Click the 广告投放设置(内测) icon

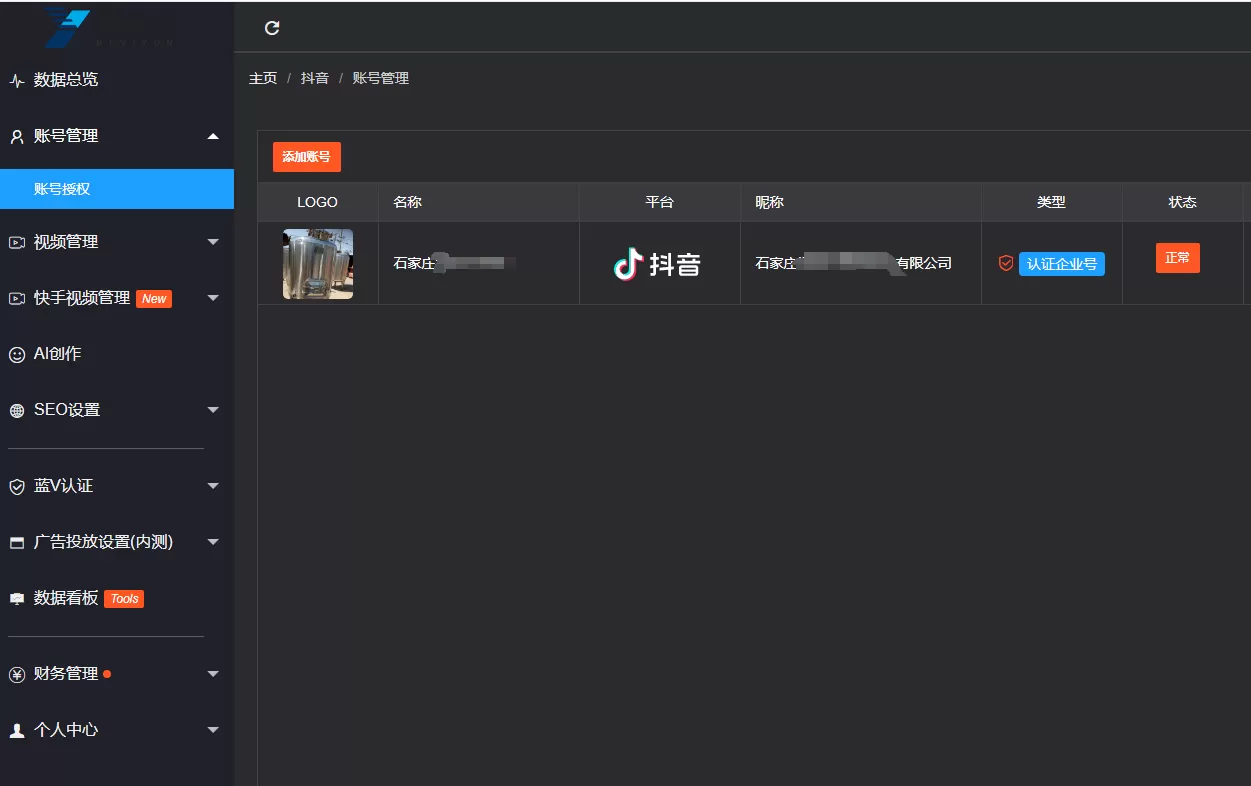pos(16,542)
